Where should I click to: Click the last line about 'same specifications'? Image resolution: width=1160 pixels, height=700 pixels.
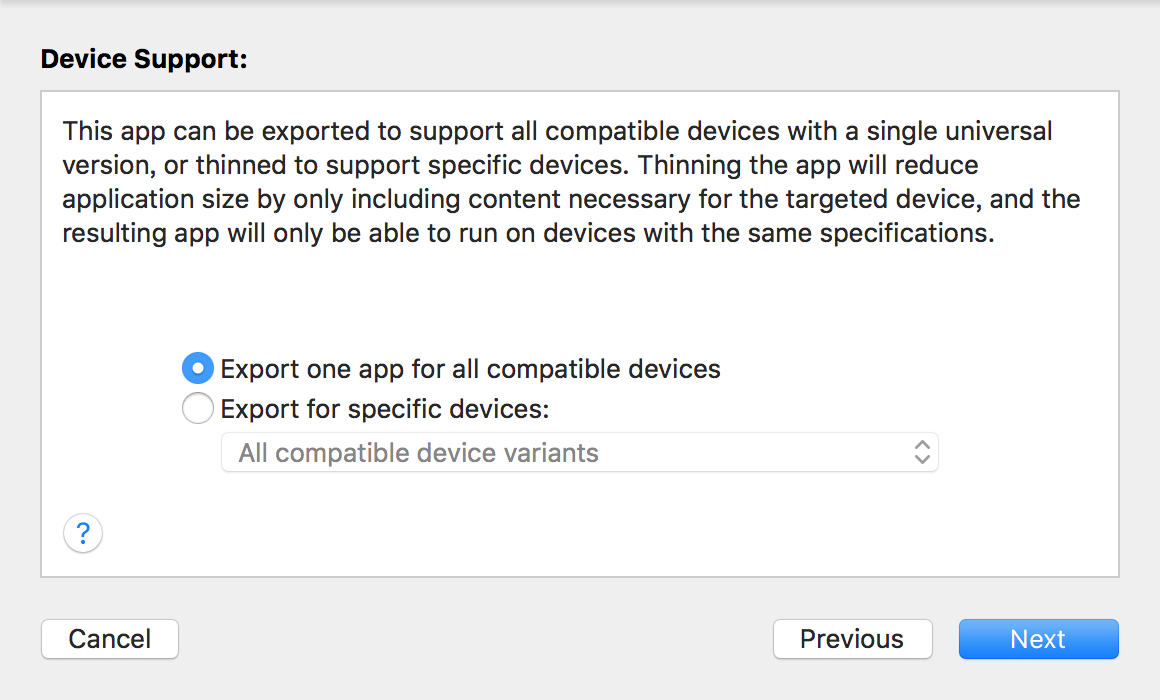coord(528,234)
